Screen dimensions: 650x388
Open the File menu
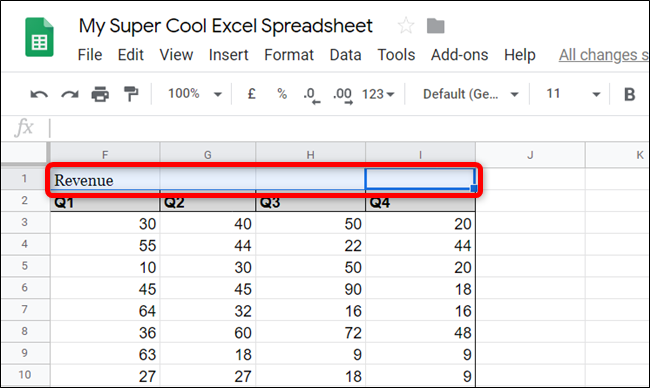coord(90,55)
